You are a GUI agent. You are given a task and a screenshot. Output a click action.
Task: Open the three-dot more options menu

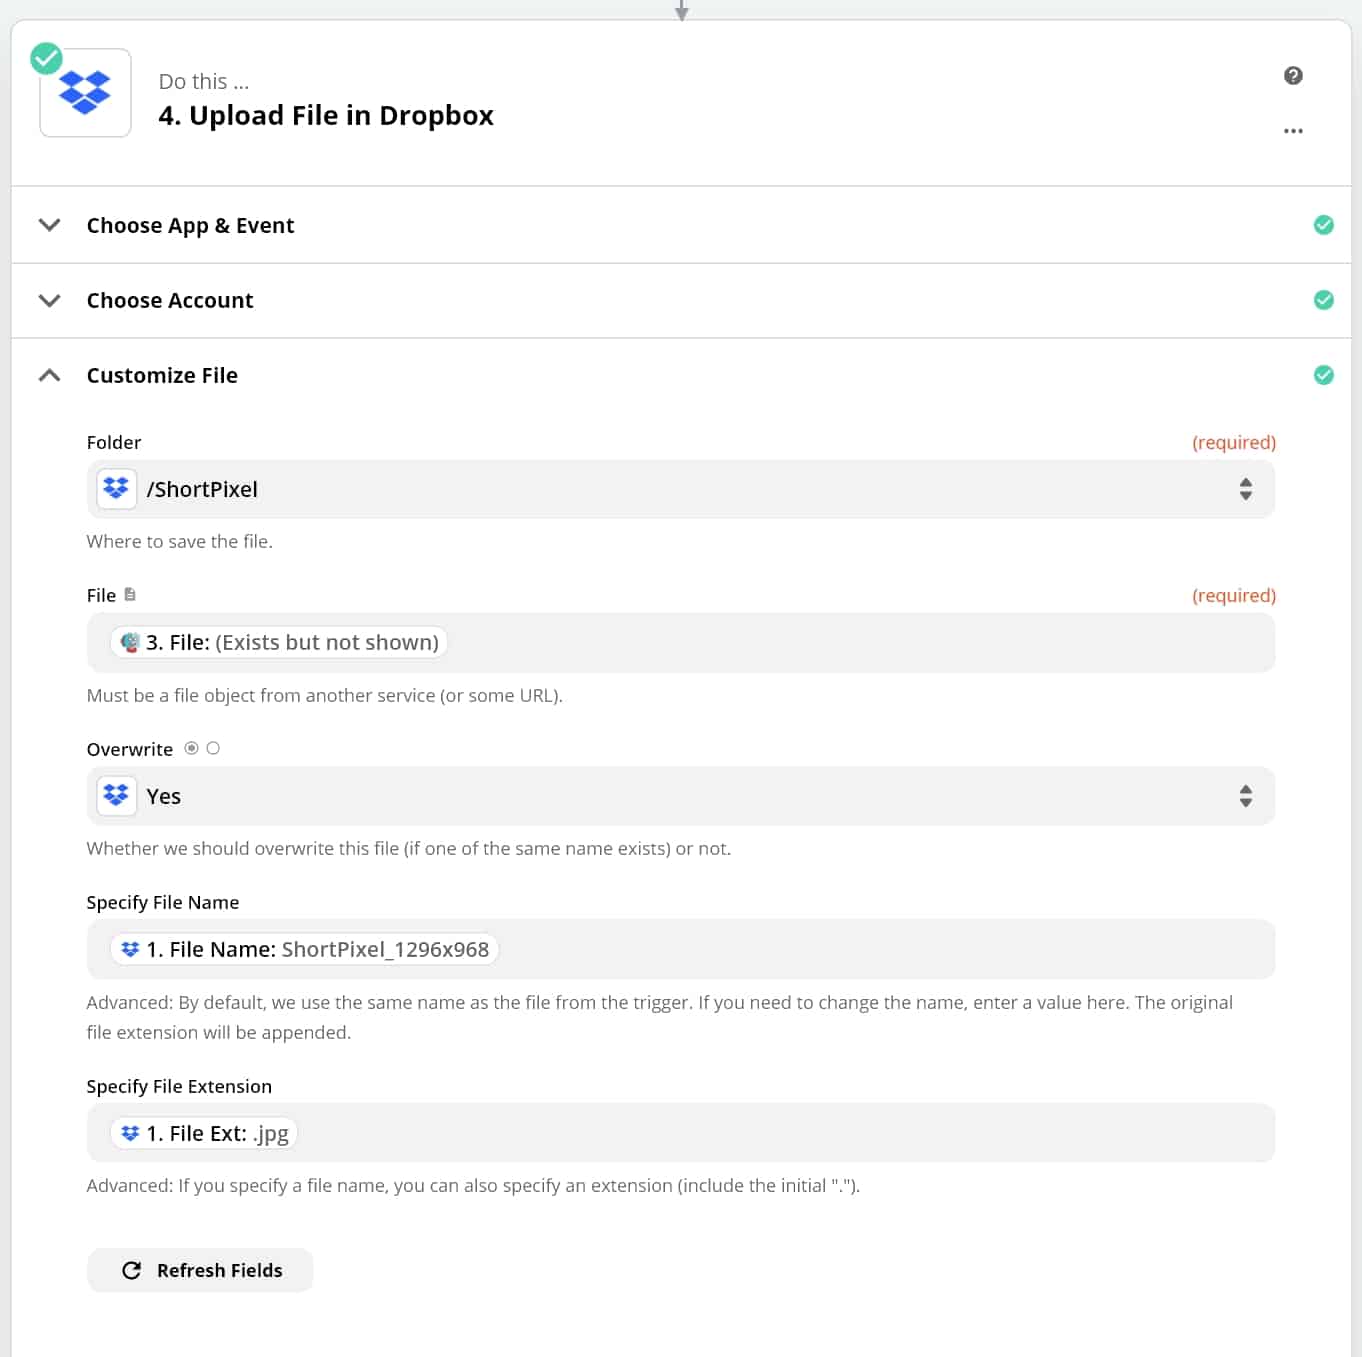tap(1293, 131)
